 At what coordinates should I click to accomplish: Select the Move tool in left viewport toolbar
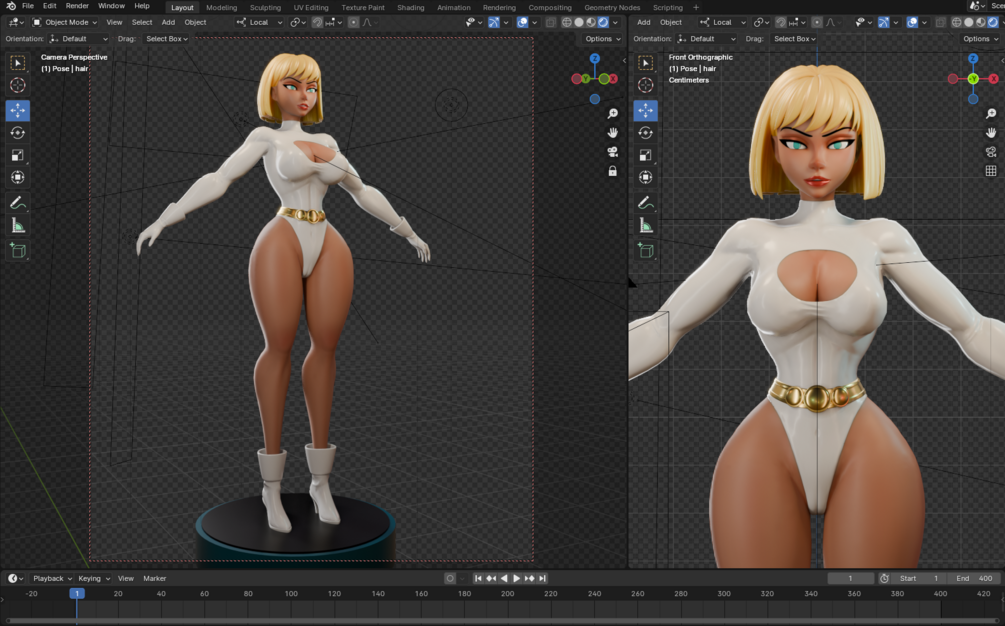pos(17,110)
